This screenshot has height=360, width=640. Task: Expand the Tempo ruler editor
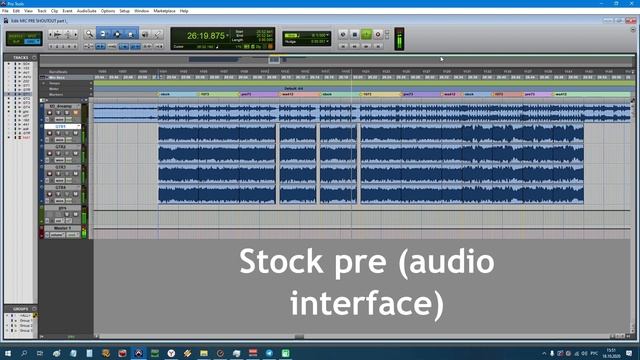44,83
